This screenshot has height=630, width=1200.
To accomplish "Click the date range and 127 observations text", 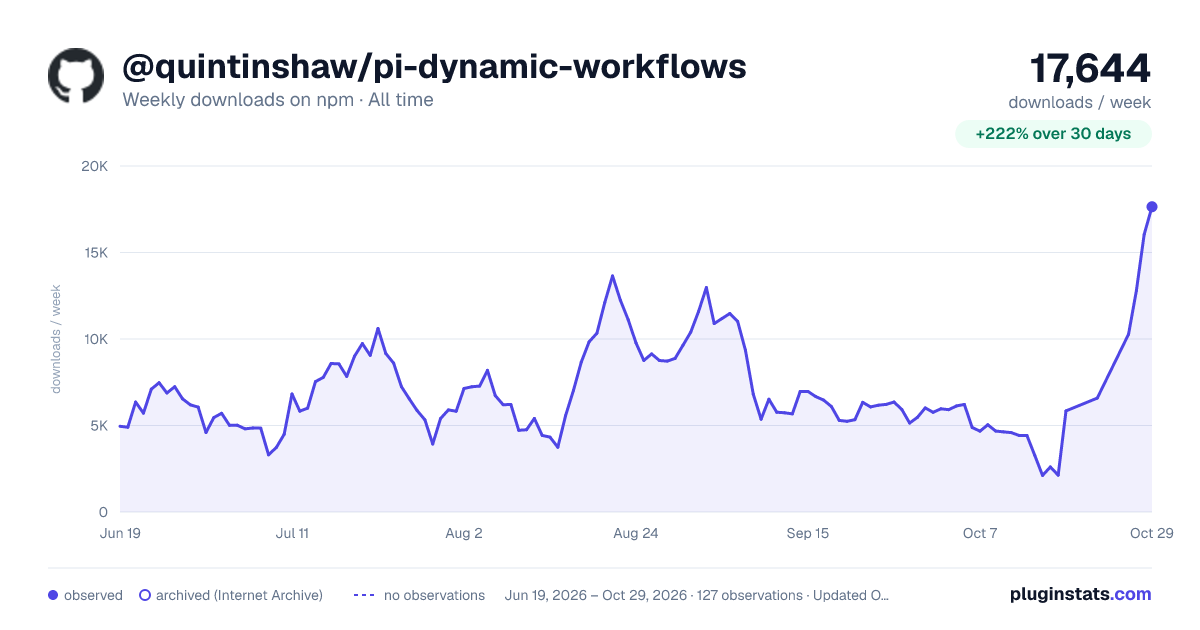I will point(697,595).
